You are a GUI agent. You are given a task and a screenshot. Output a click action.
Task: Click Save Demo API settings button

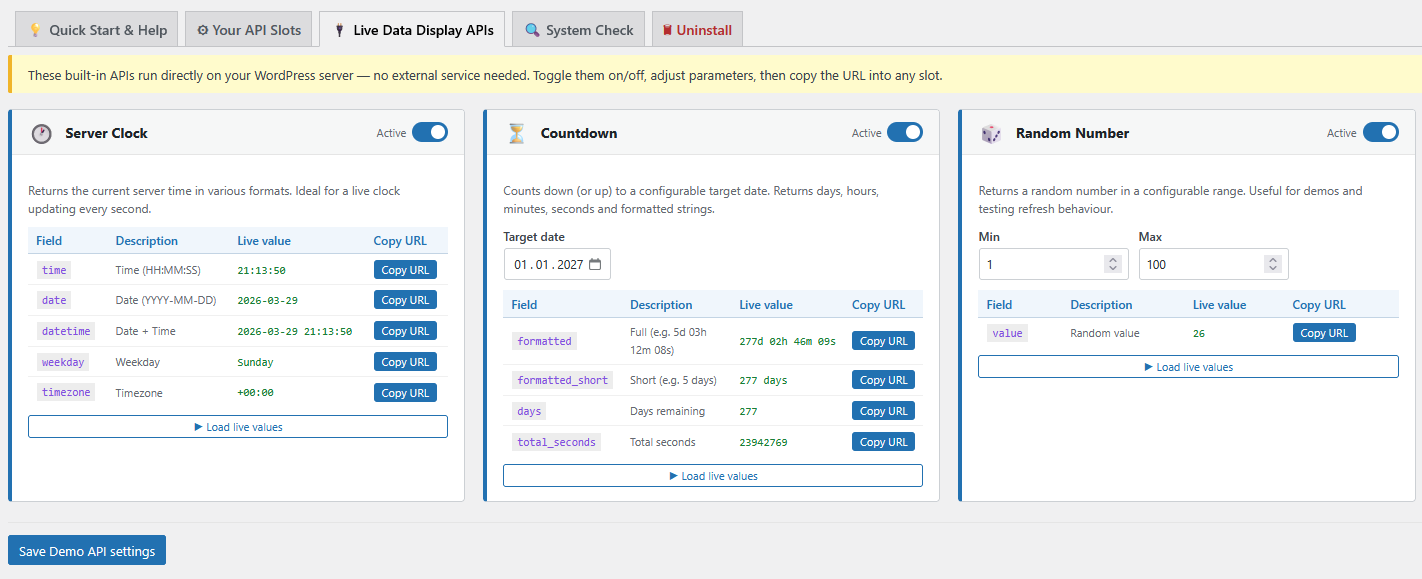coord(87,551)
